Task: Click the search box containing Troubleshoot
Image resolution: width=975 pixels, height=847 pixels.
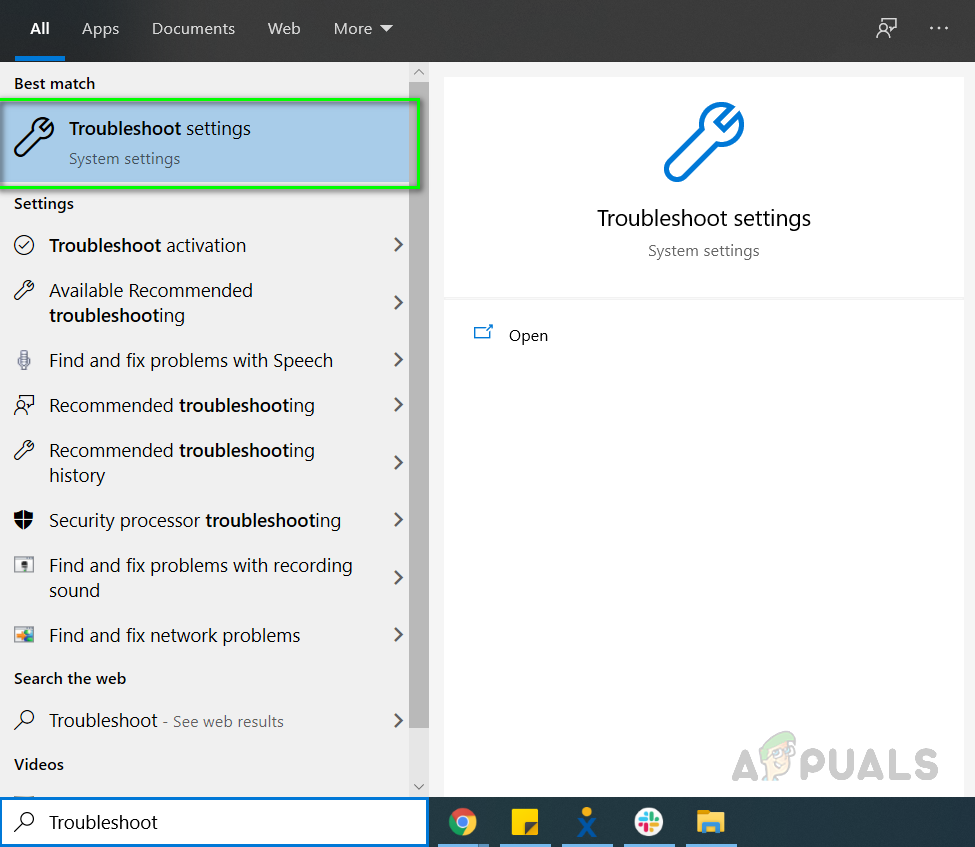Action: (x=214, y=822)
